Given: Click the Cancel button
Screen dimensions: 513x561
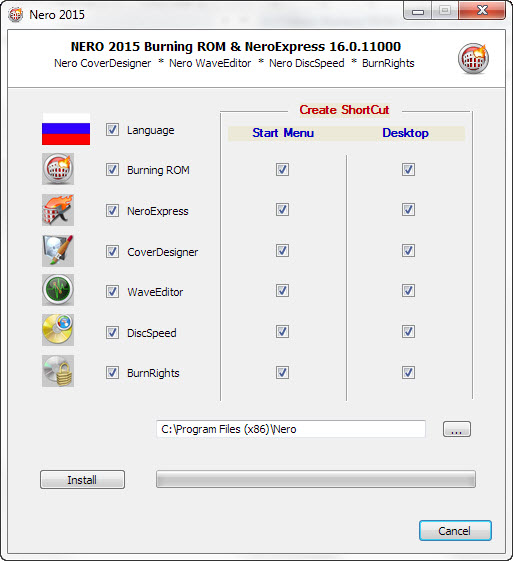Looking at the screenshot, I should [x=455, y=531].
